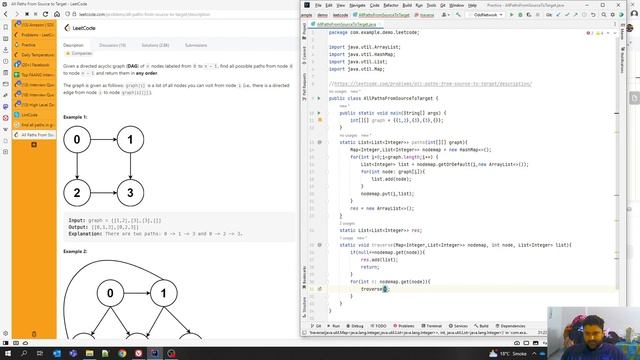The height and width of the screenshot is (360, 640).
Task: Click the Search Everywhere magnifier icon
Action: tap(604, 15)
